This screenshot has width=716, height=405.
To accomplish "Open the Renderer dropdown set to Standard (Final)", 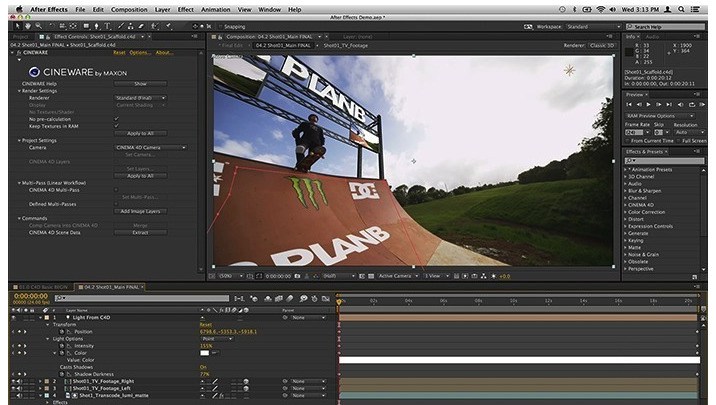I will tap(140, 98).
